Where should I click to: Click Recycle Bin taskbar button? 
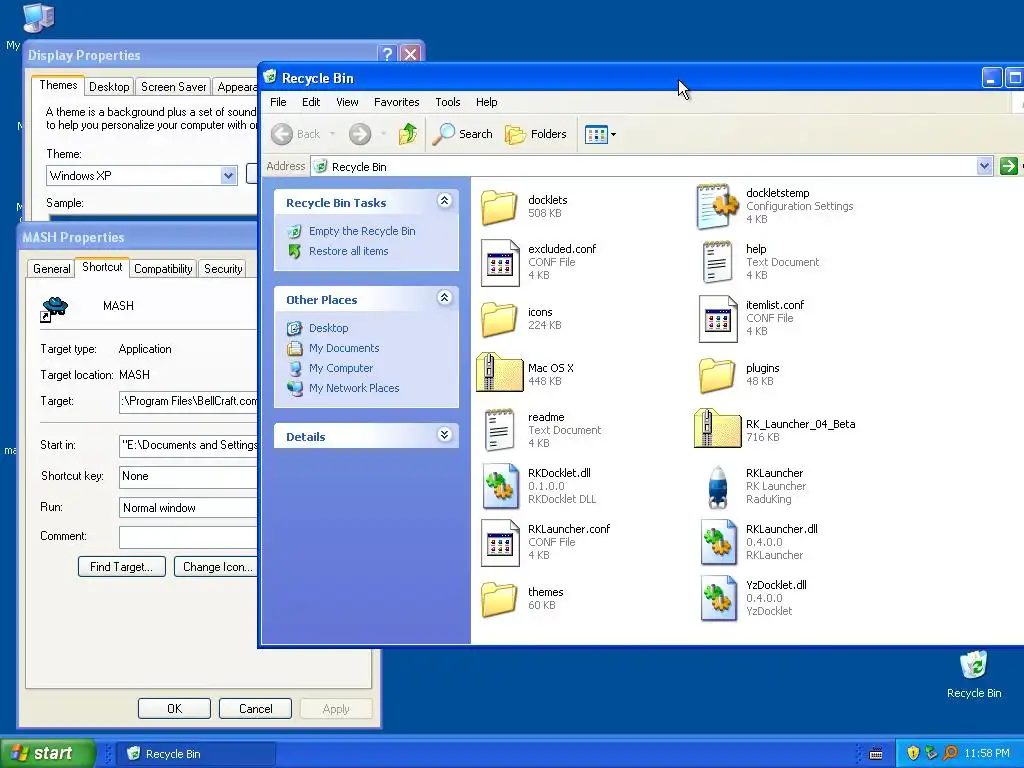coord(196,754)
